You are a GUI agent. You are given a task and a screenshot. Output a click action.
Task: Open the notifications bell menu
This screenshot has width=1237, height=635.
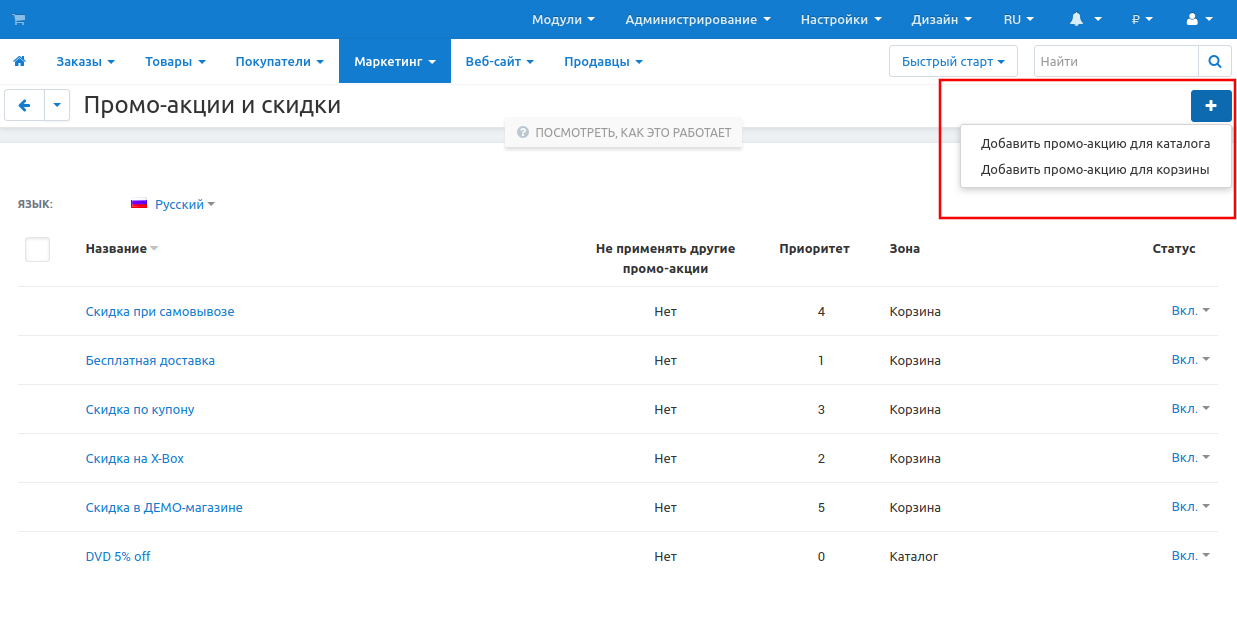(x=1085, y=19)
